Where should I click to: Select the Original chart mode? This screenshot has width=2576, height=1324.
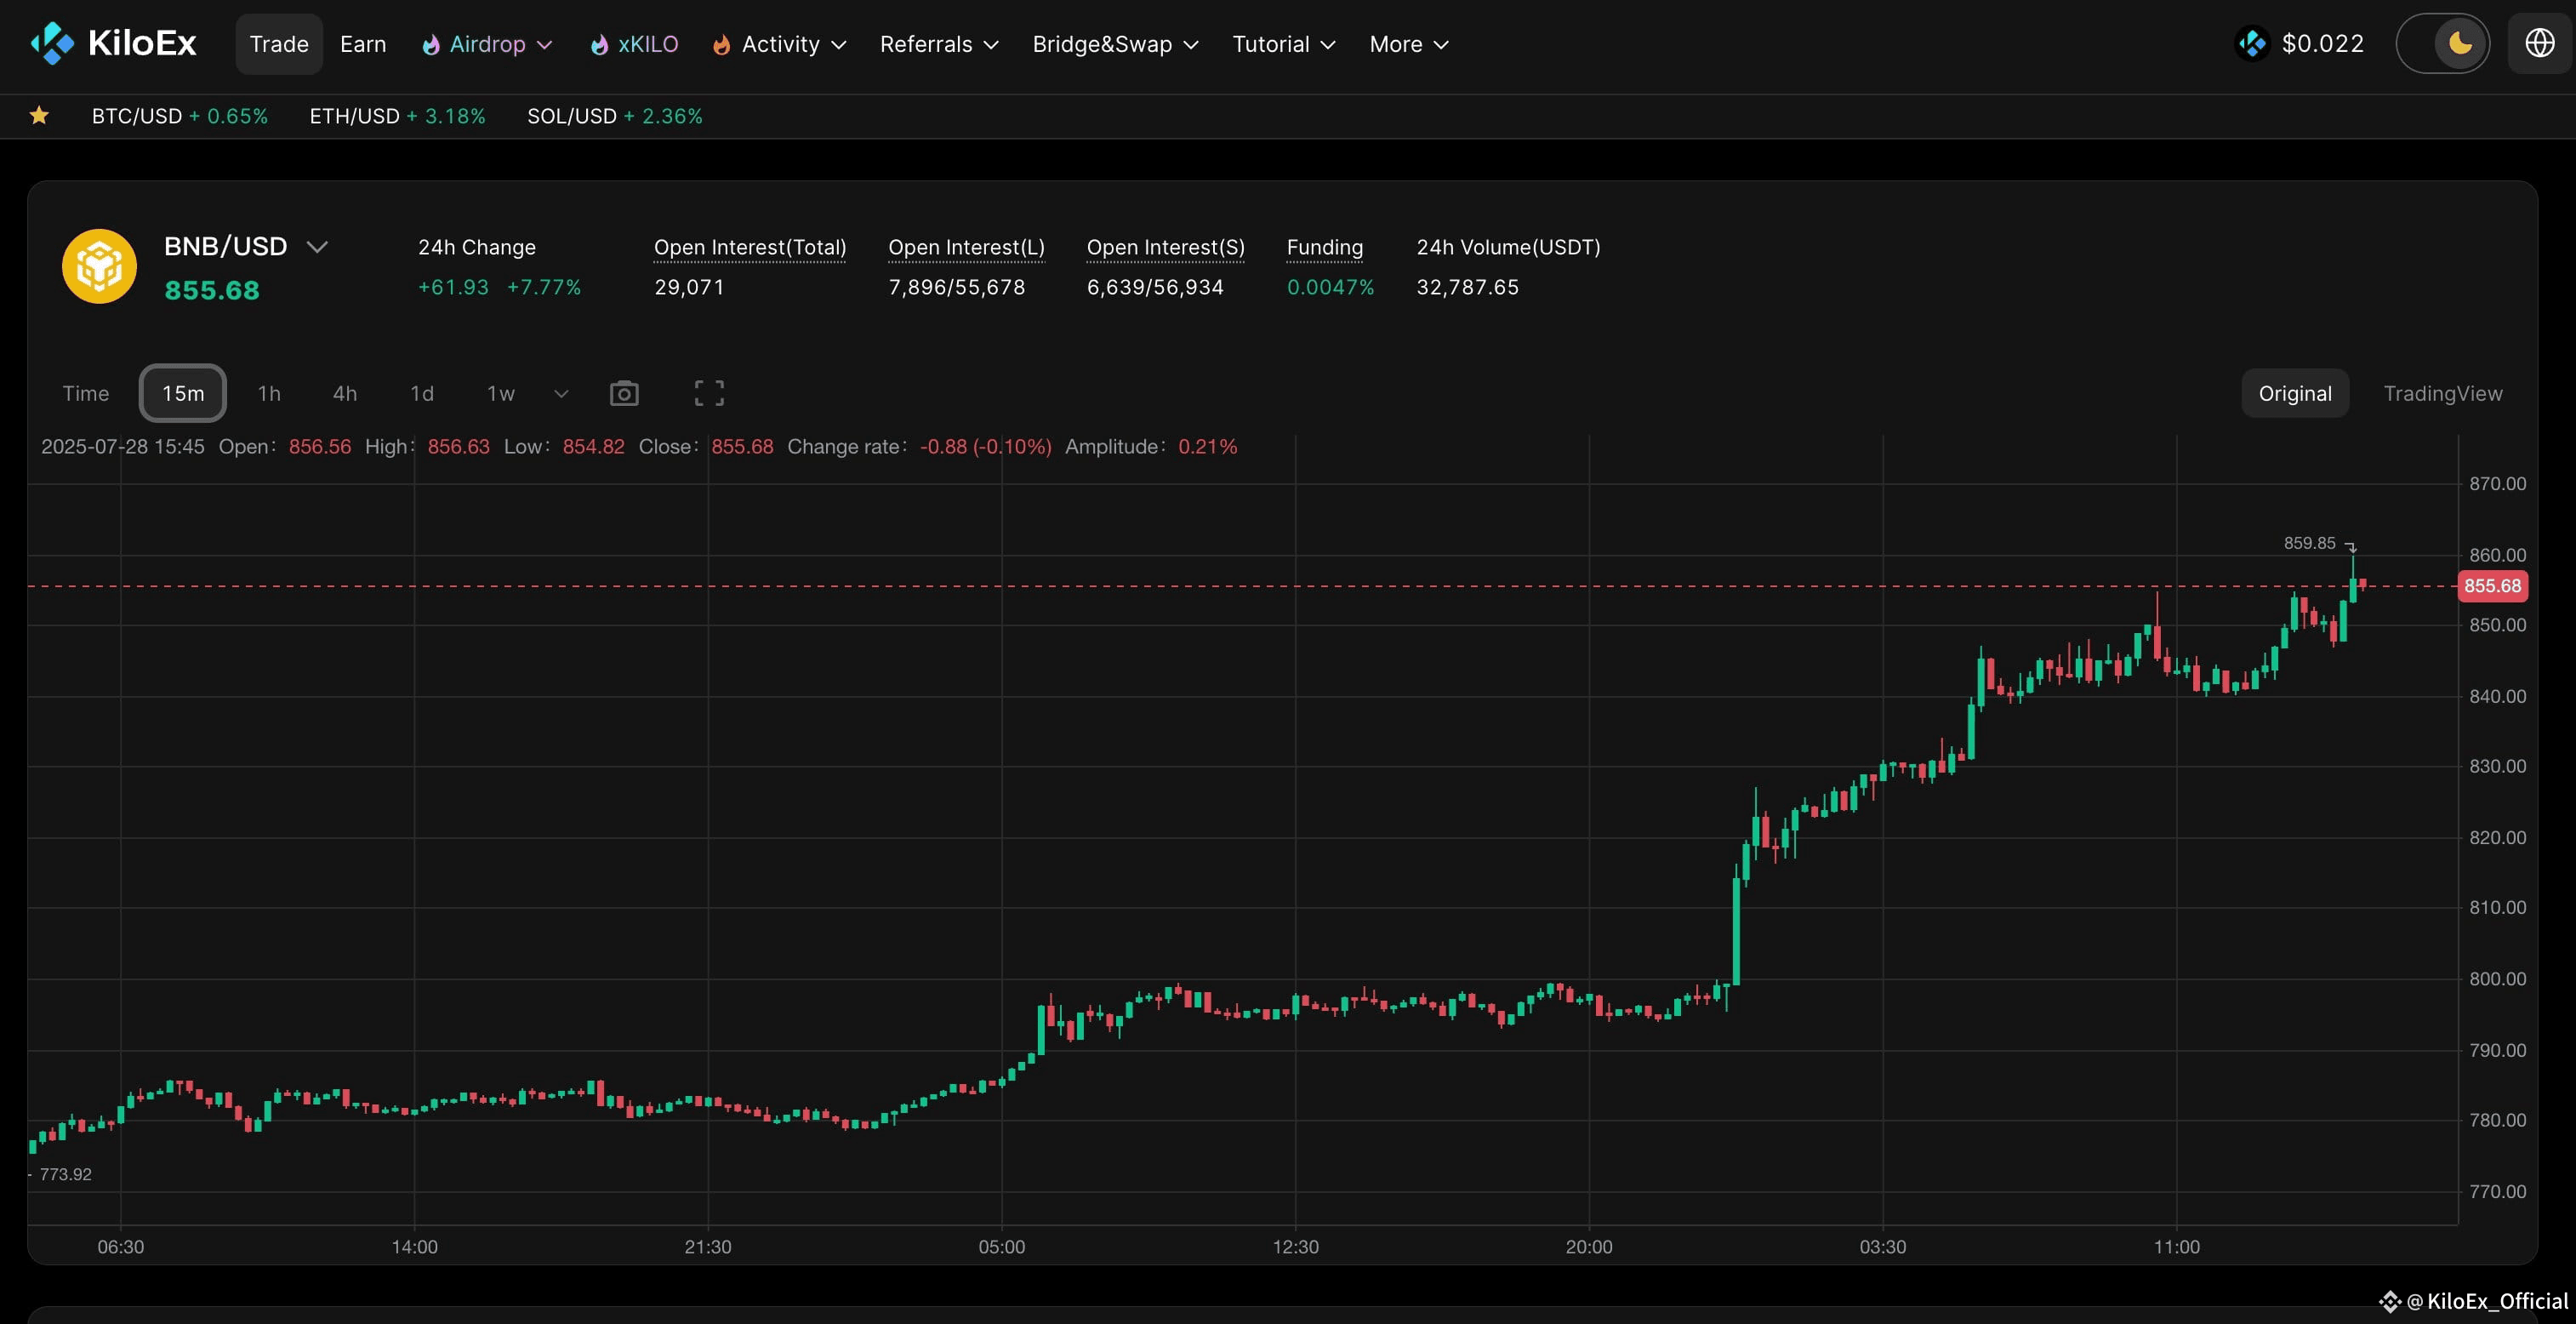pos(2295,393)
